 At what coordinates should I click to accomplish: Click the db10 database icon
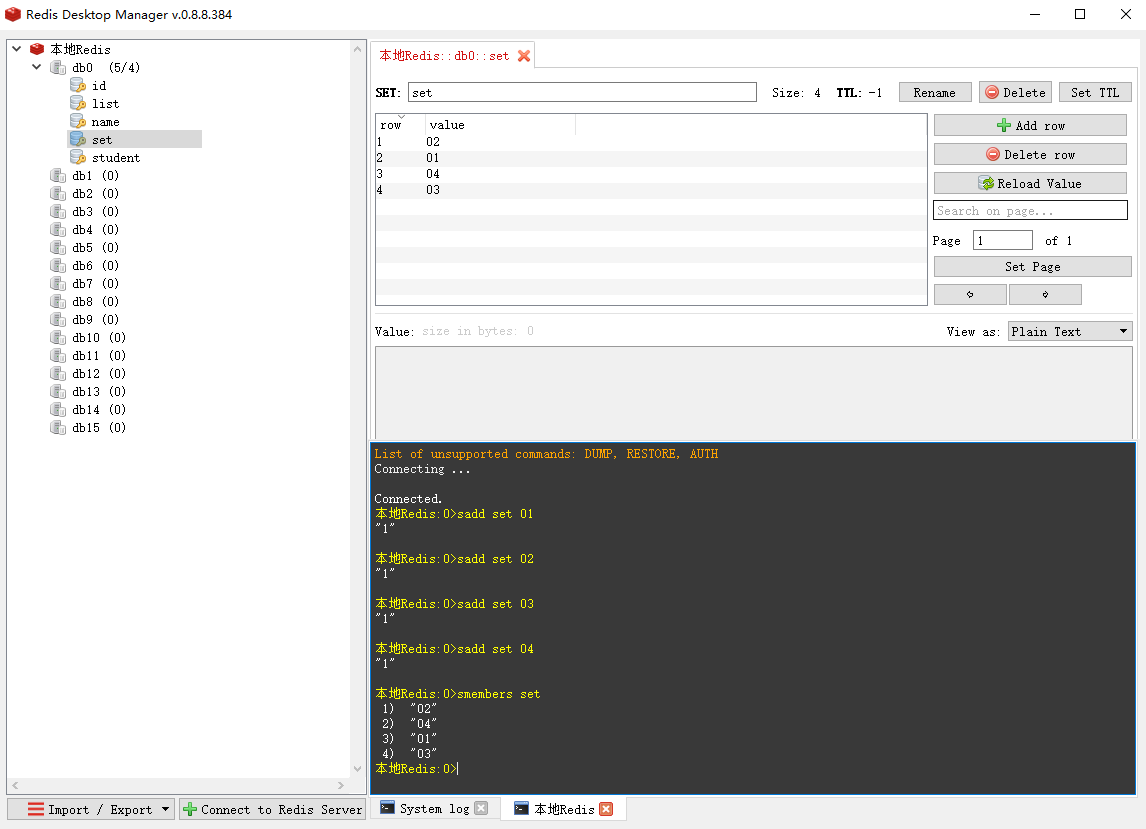coord(58,338)
